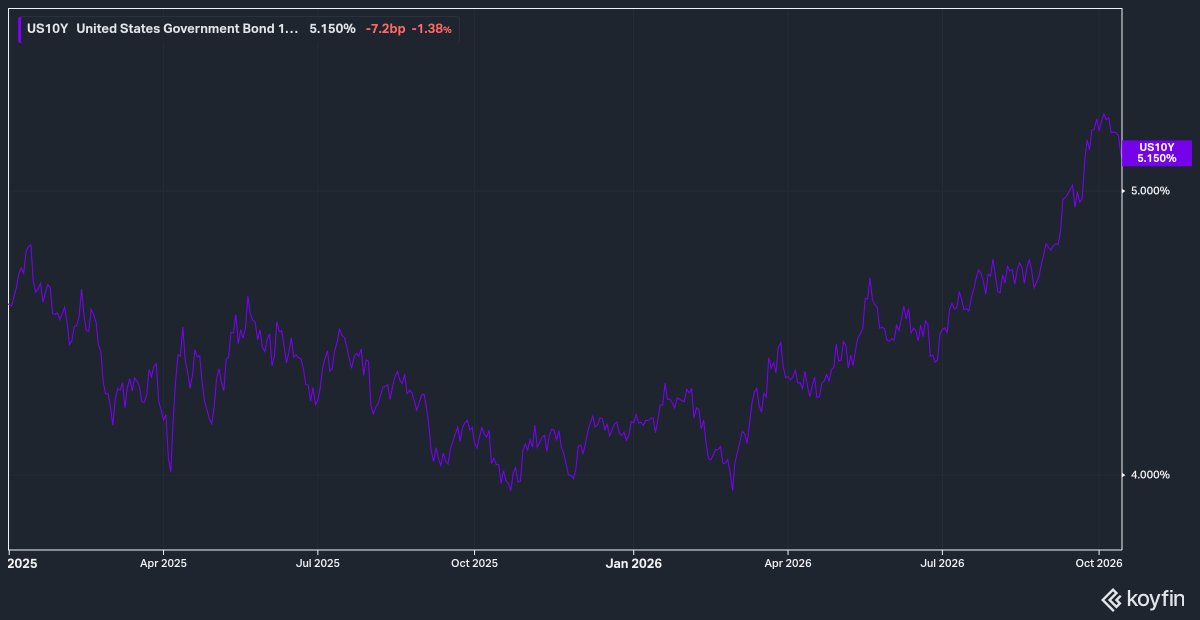Click the purple series color bar in legend
The width and height of the screenshot is (1200, 620).
20,29
